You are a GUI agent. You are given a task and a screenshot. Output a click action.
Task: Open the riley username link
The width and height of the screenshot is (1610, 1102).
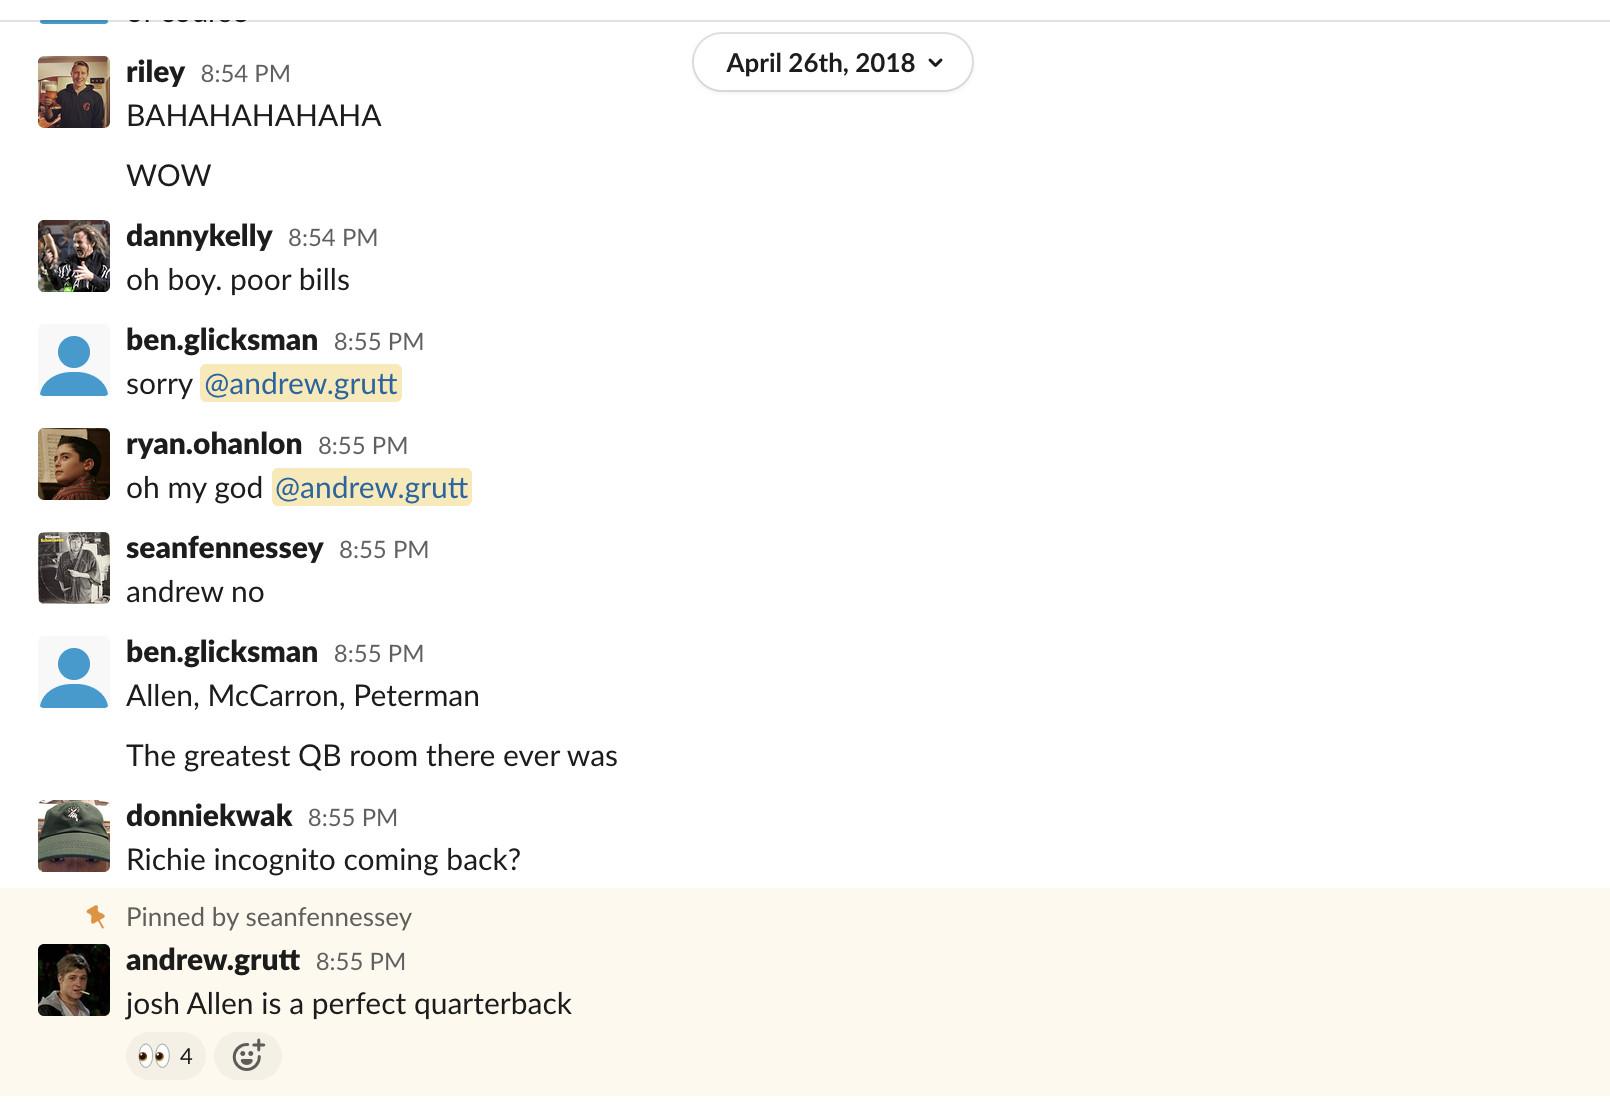[x=155, y=72]
